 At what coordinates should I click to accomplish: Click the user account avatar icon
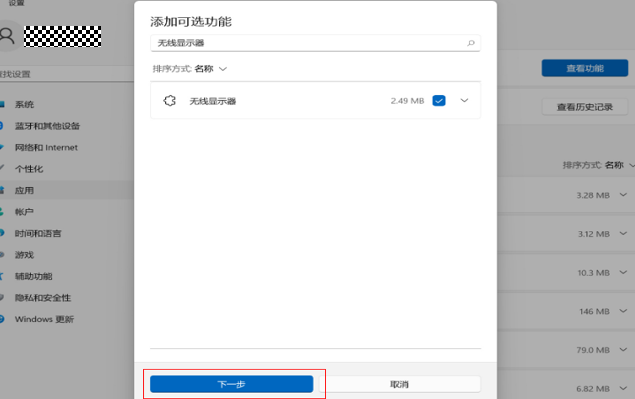[7, 36]
